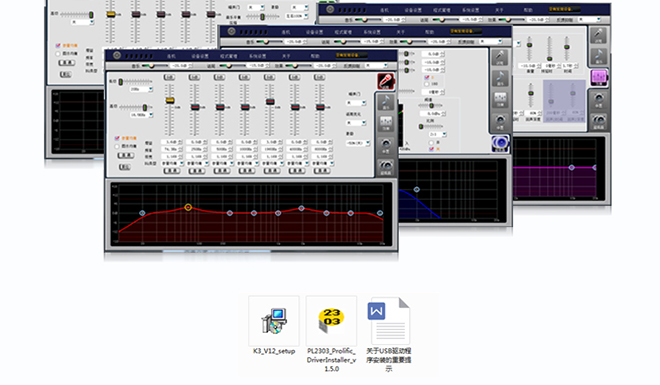Toggle the pink checkbox near the blue curve graph
This screenshot has height=385, width=660.
coord(431,149)
